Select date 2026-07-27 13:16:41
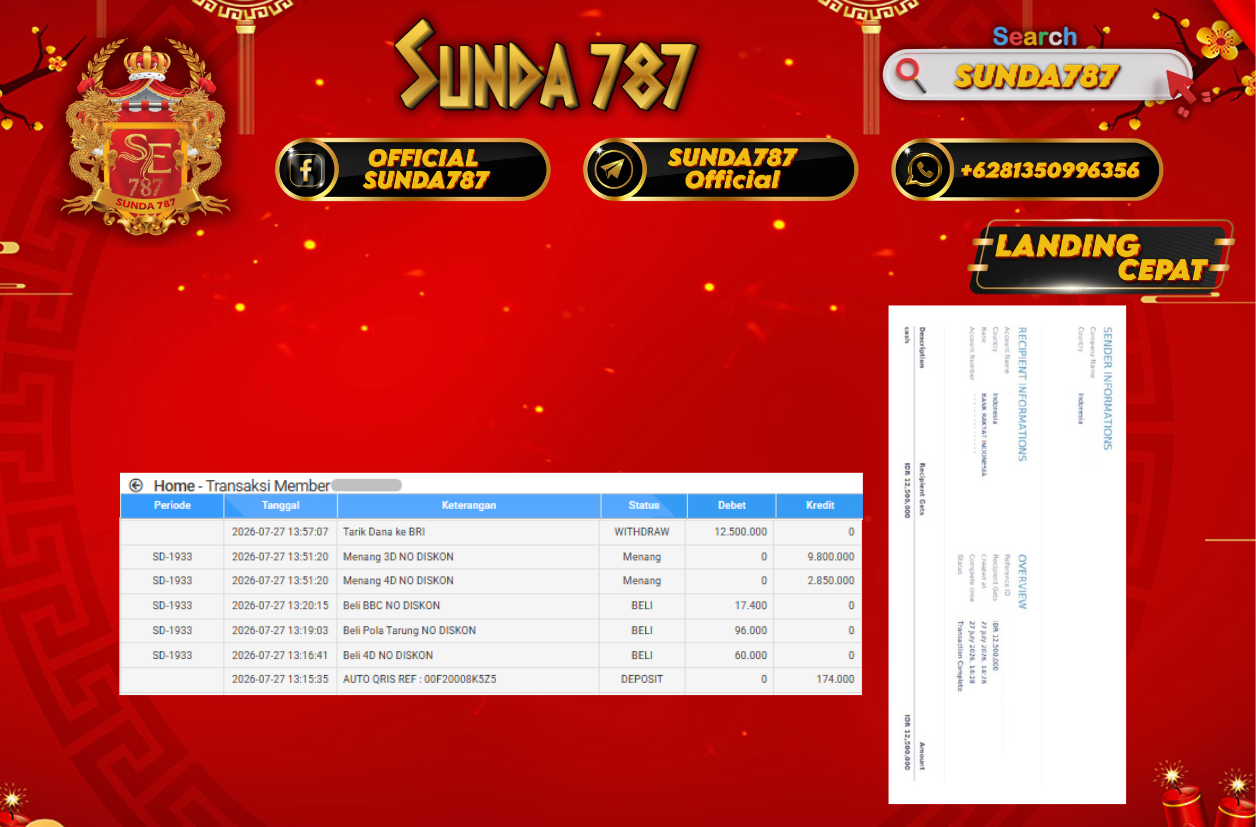 pos(280,655)
